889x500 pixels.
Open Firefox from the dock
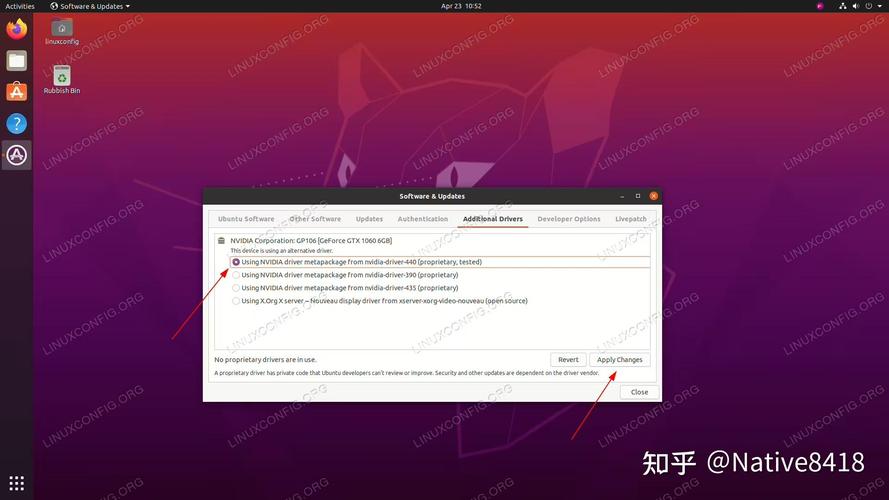pyautogui.click(x=16, y=29)
